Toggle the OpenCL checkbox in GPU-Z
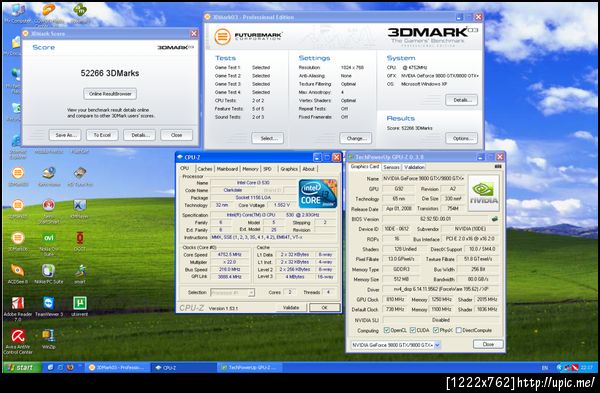This screenshot has width=600, height=393. click(386, 330)
